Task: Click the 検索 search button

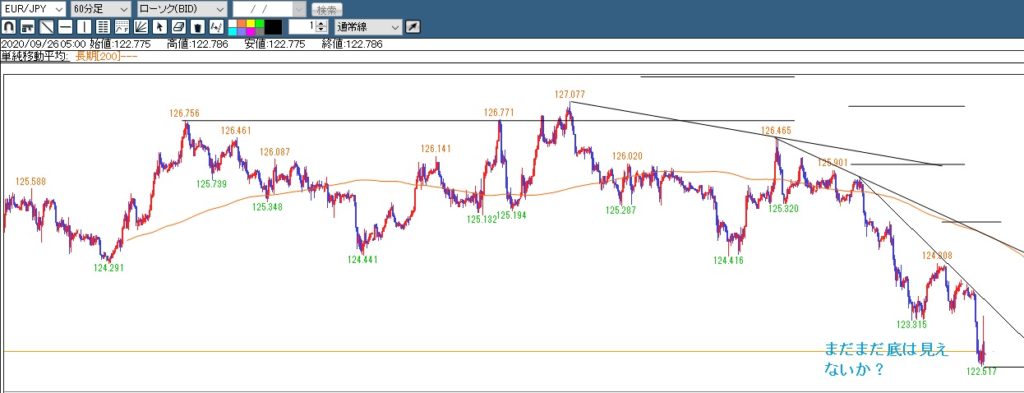Action: (327, 10)
